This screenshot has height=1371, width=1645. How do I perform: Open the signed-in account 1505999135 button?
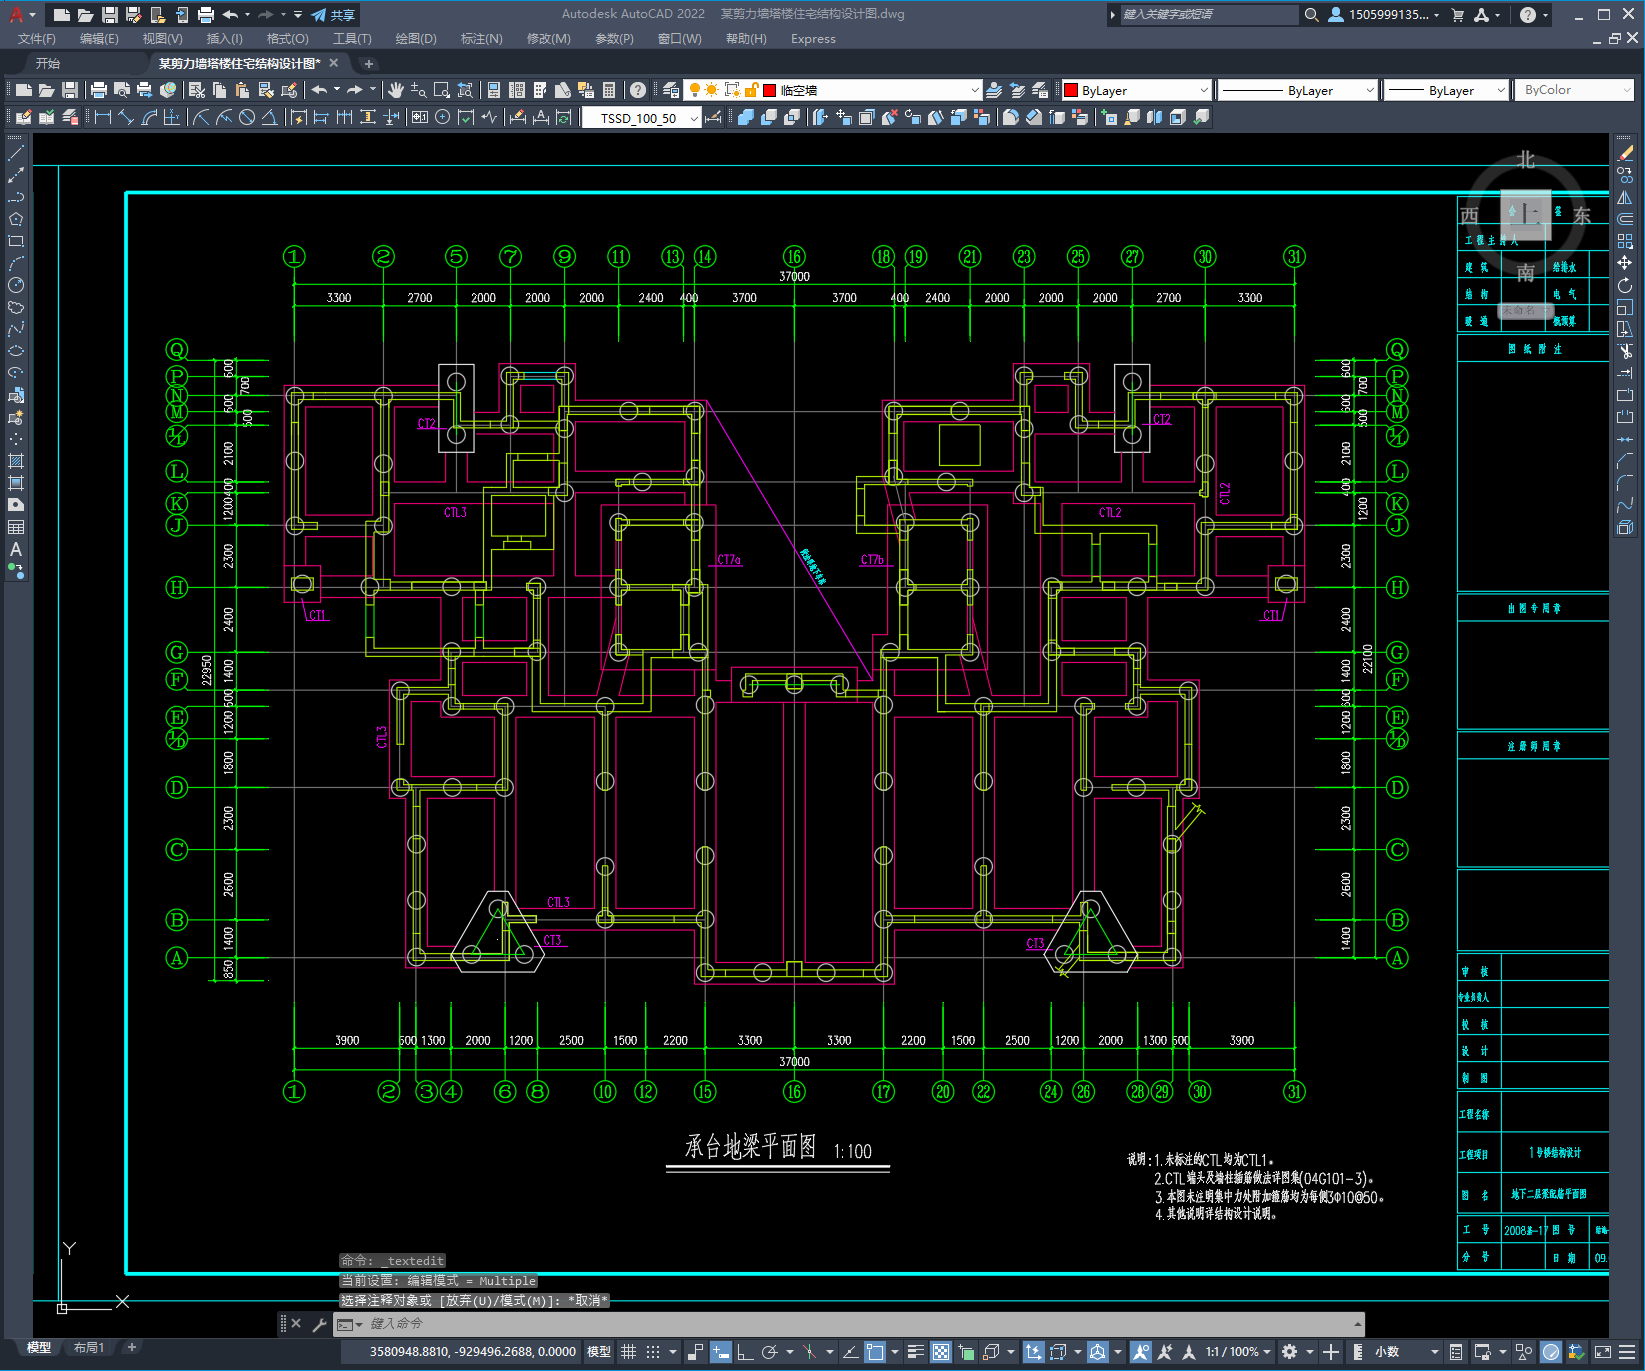(1384, 14)
